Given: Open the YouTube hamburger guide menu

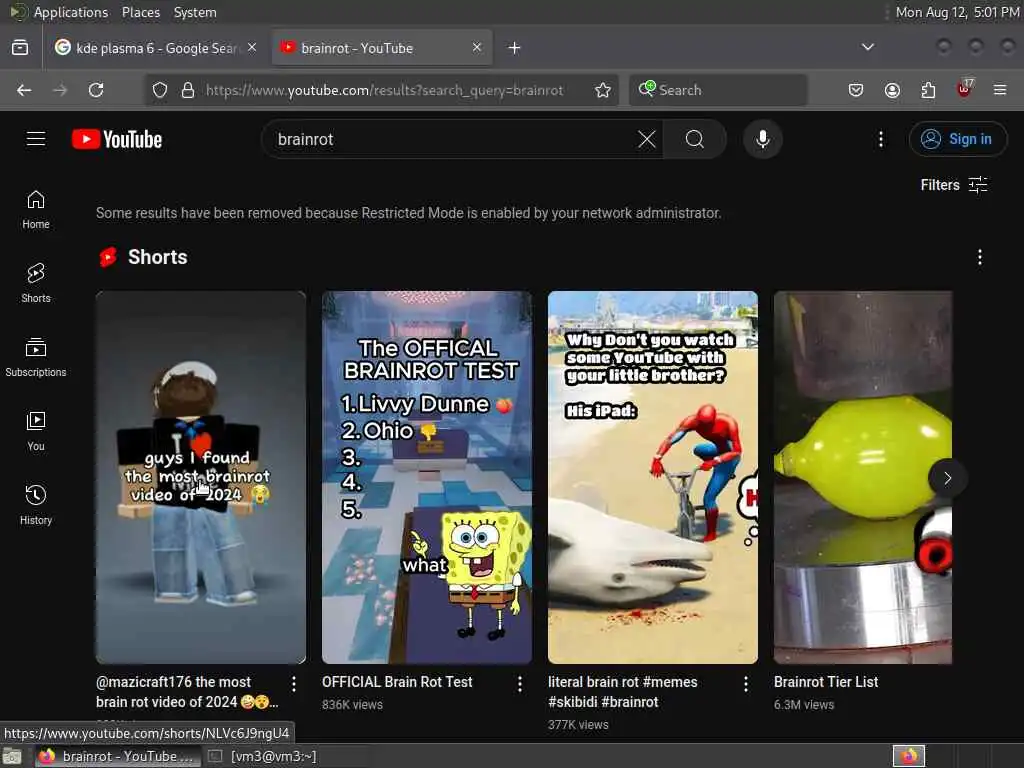Looking at the screenshot, I should pyautogui.click(x=36, y=139).
